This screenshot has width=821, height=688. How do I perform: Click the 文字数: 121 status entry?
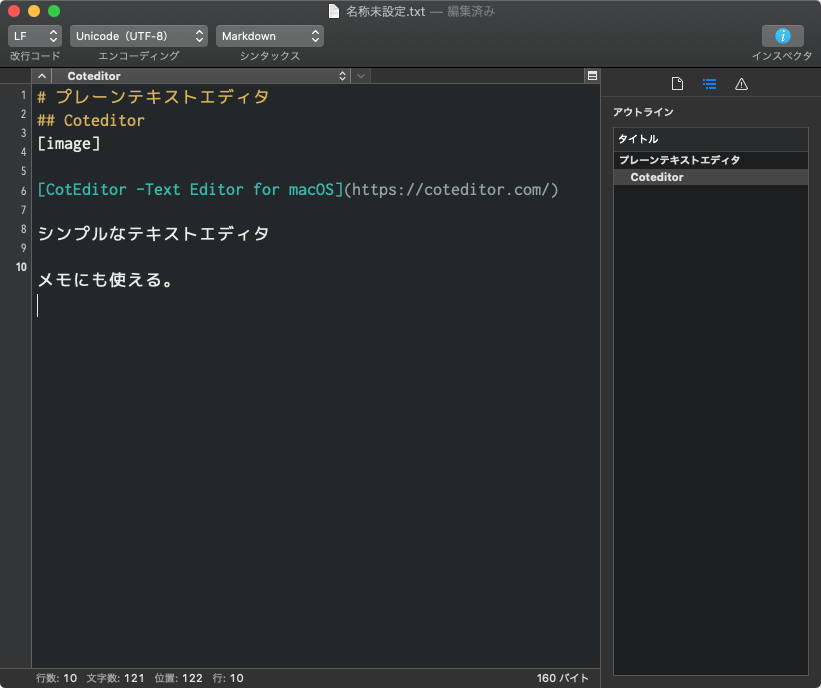[x=115, y=678]
